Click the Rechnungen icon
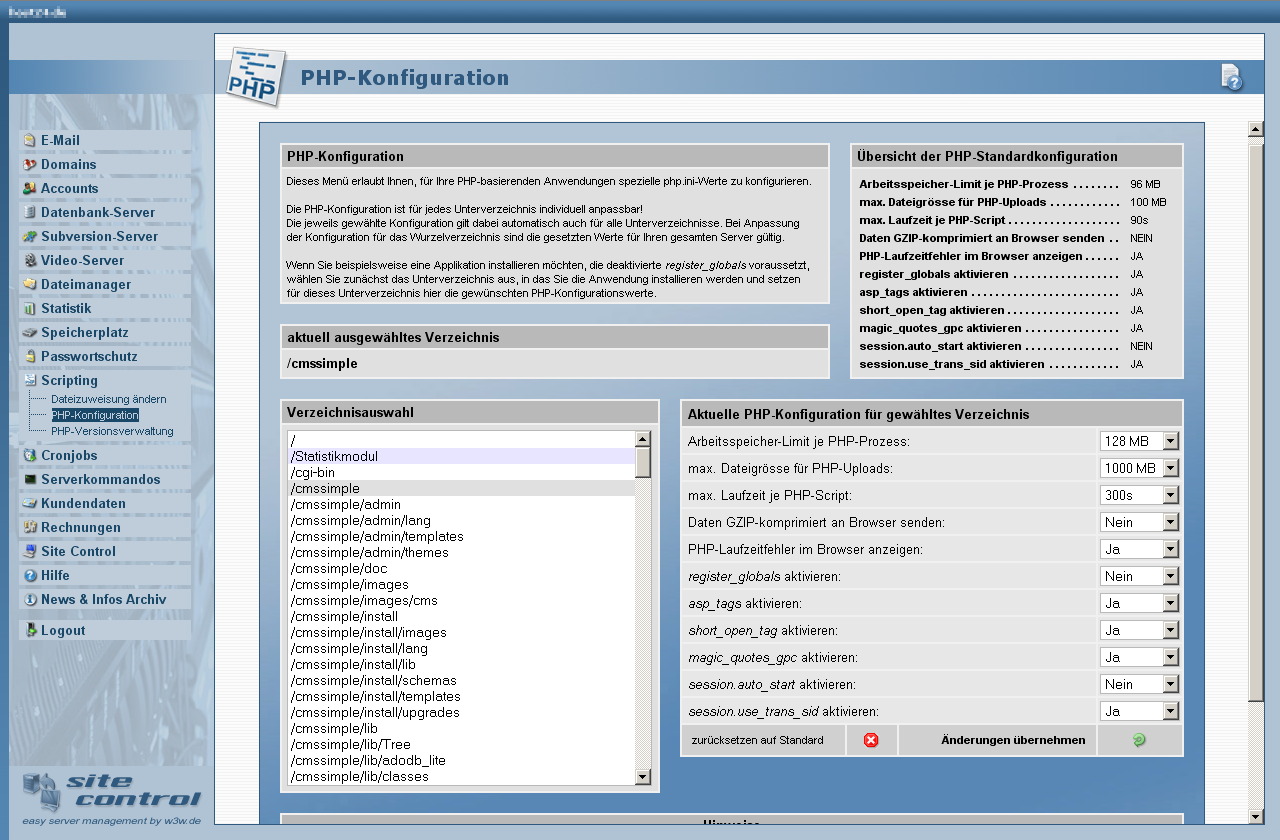The height and width of the screenshot is (840, 1280). [x=31, y=527]
